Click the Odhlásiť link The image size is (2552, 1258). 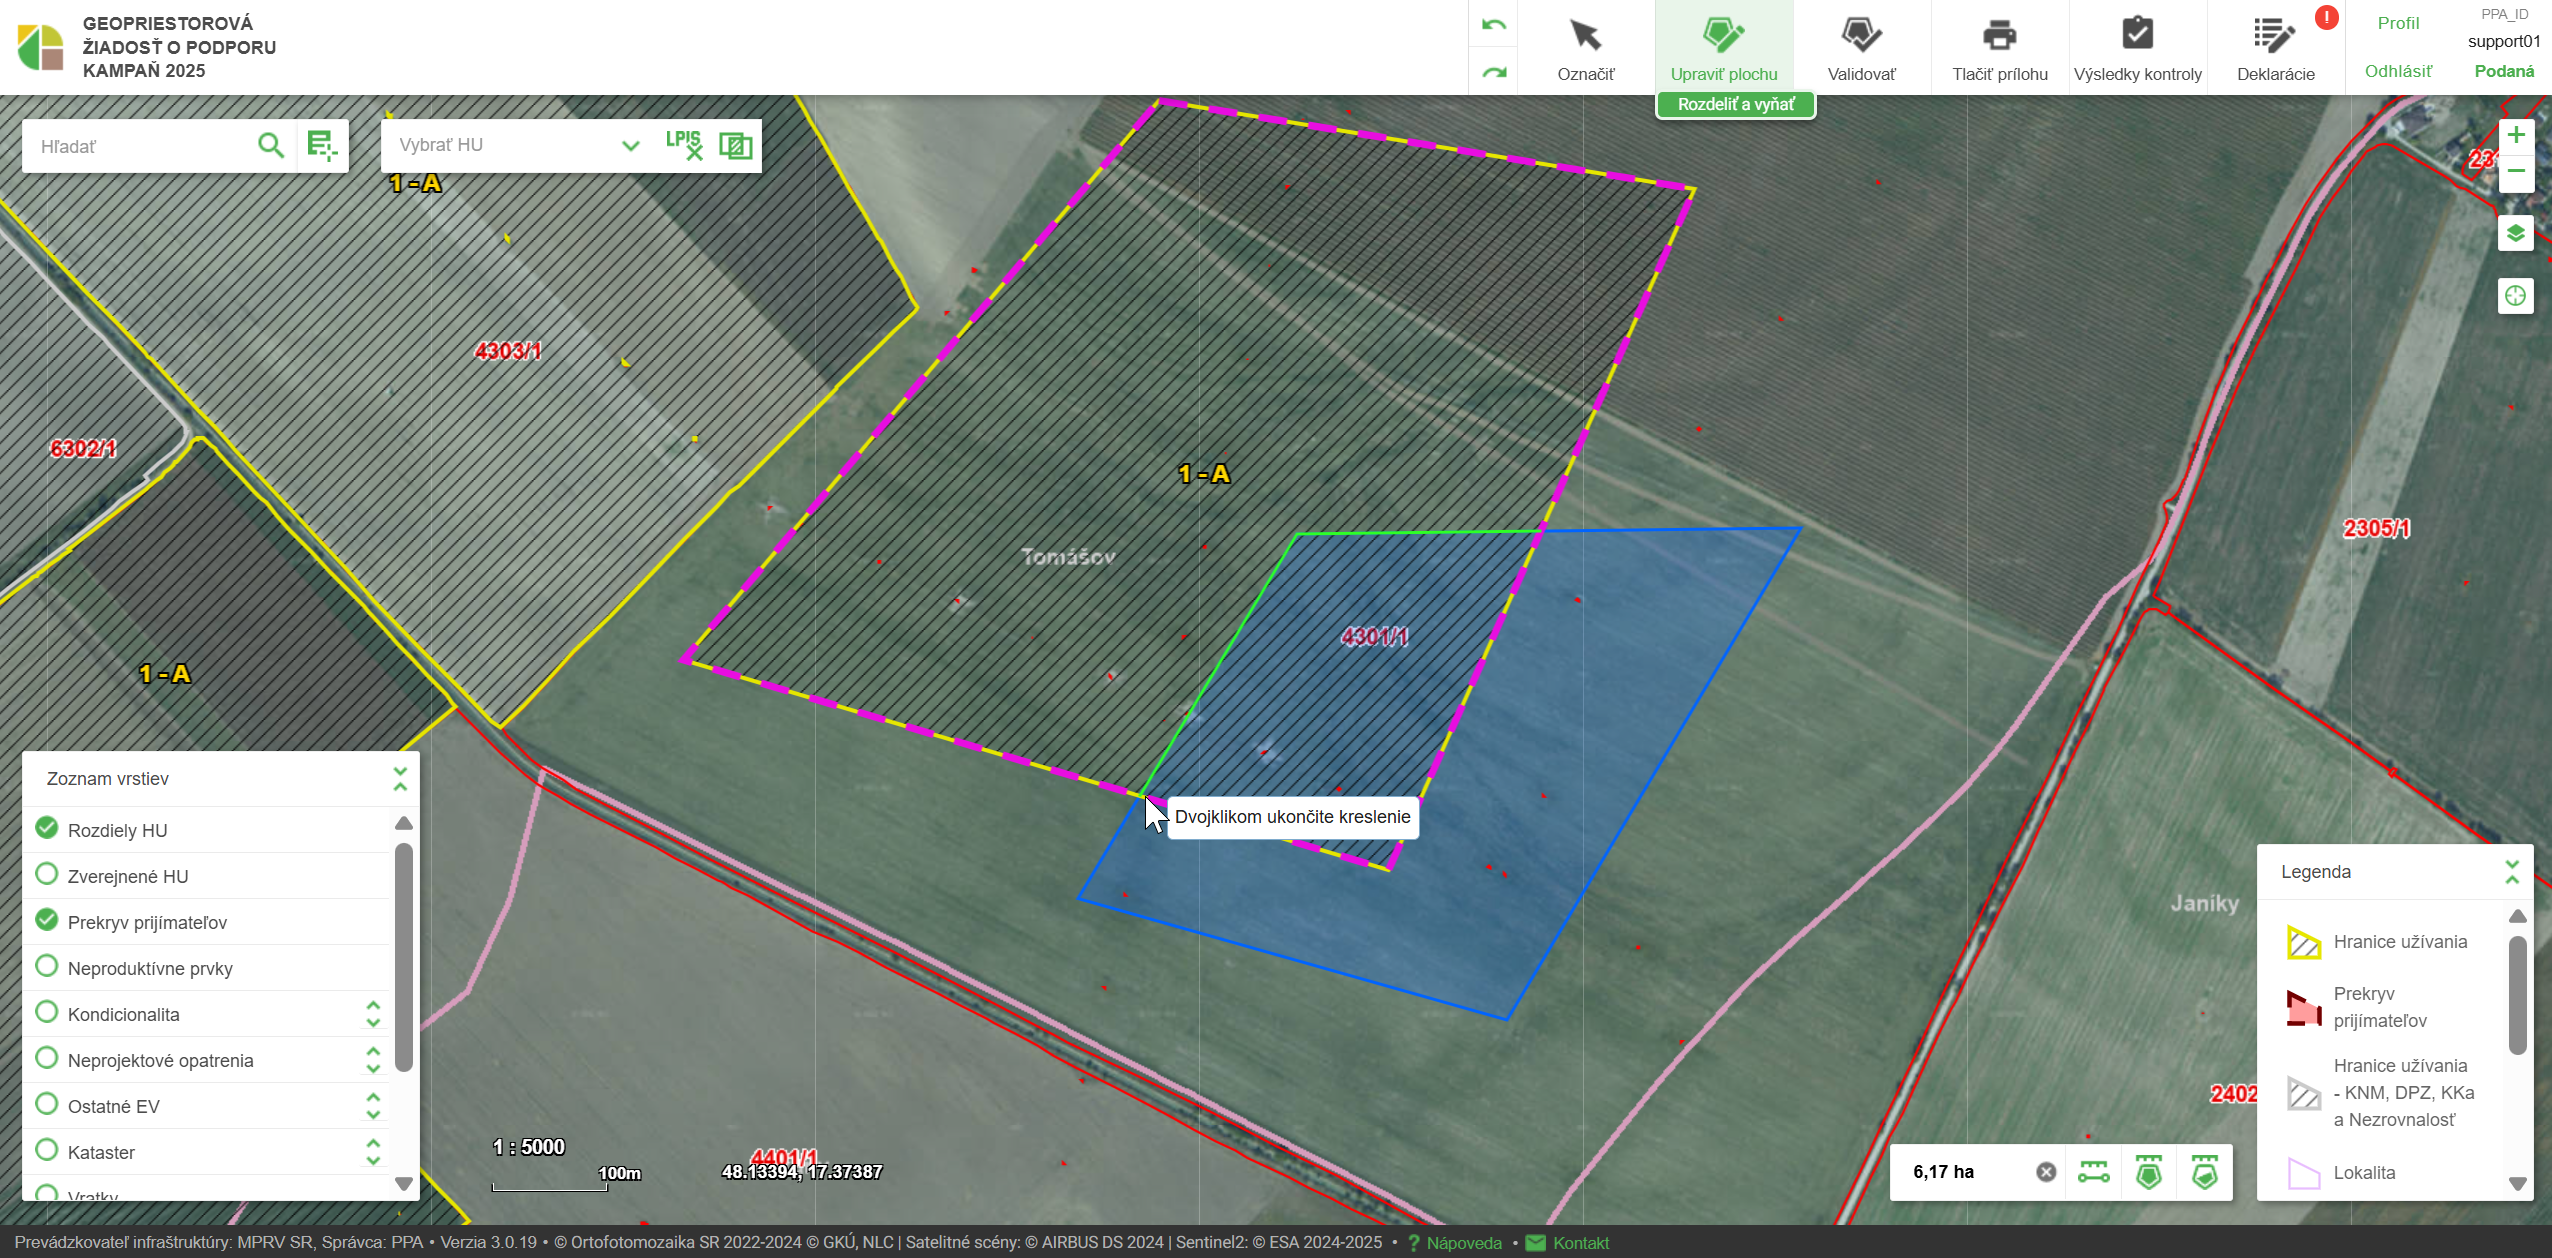click(x=2398, y=71)
